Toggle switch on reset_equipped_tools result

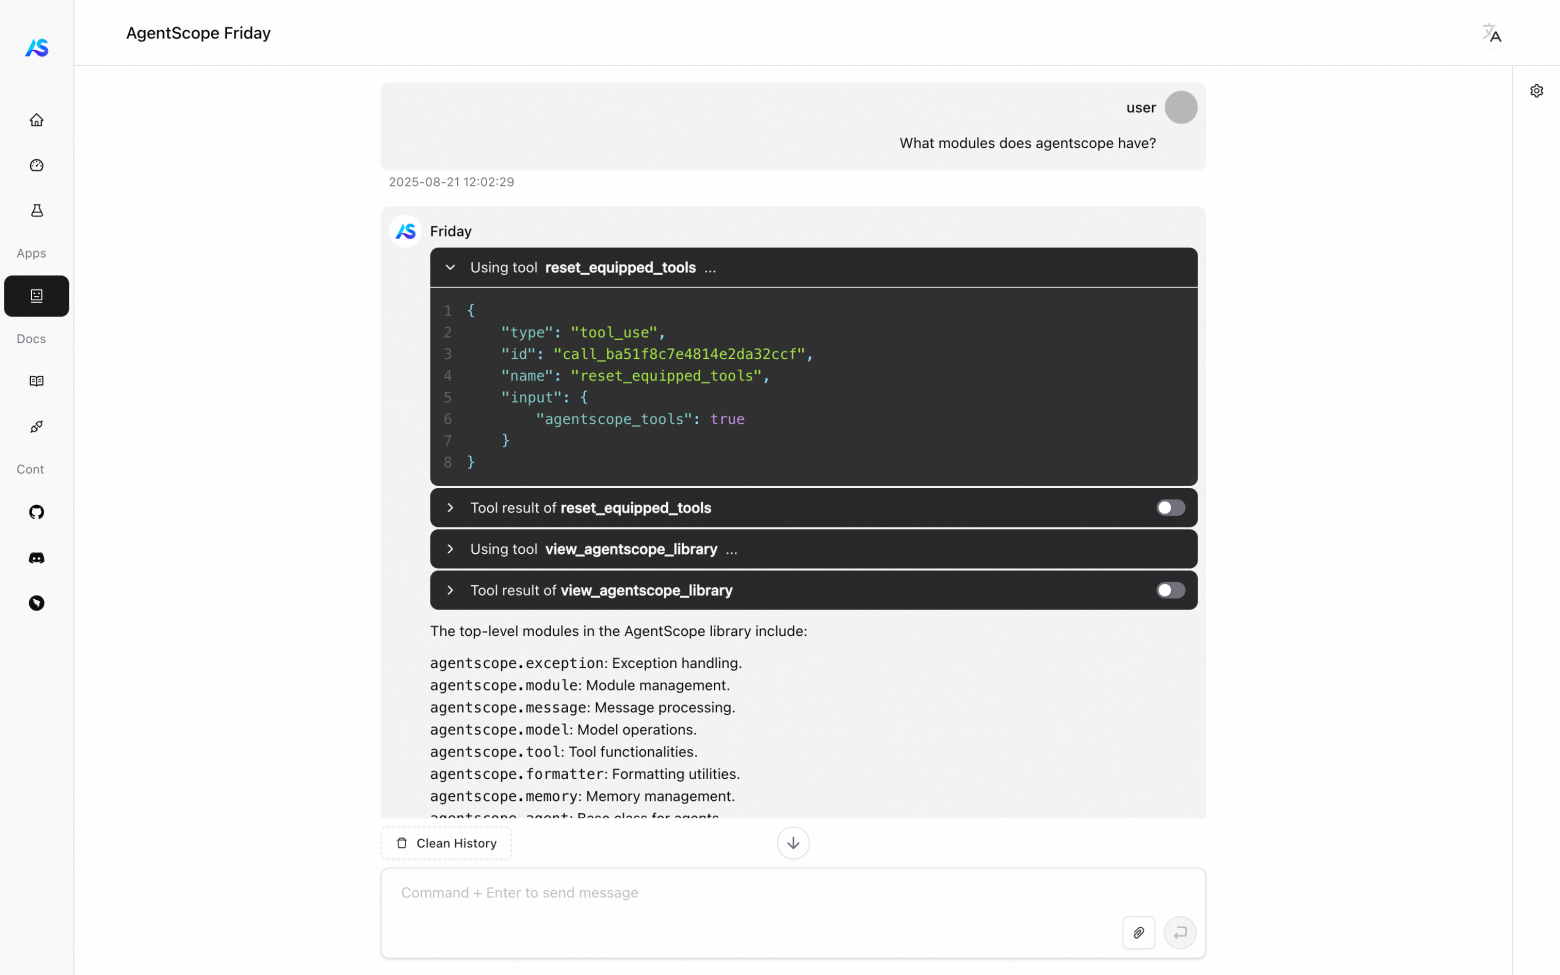click(1170, 508)
